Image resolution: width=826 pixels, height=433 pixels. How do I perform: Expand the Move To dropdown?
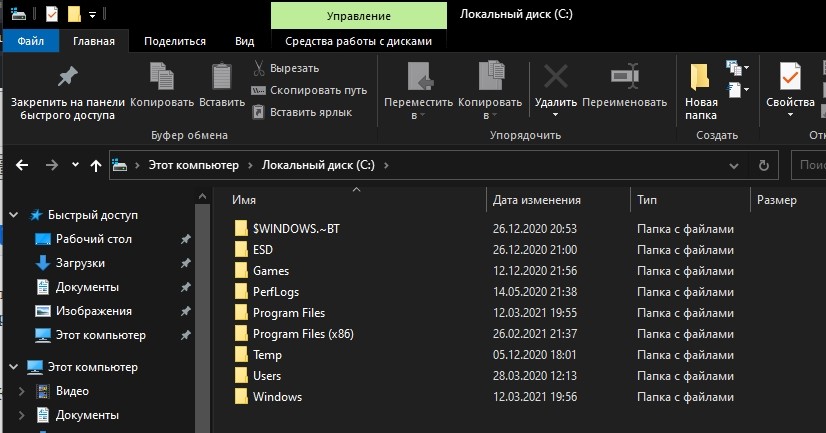pos(417,115)
